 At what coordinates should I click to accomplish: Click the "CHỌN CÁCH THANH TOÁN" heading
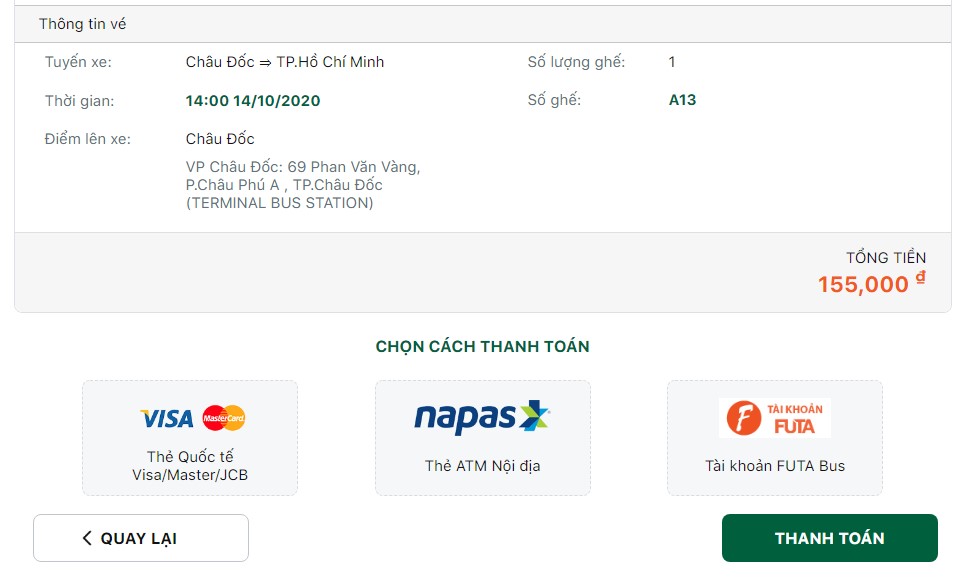[x=482, y=347]
